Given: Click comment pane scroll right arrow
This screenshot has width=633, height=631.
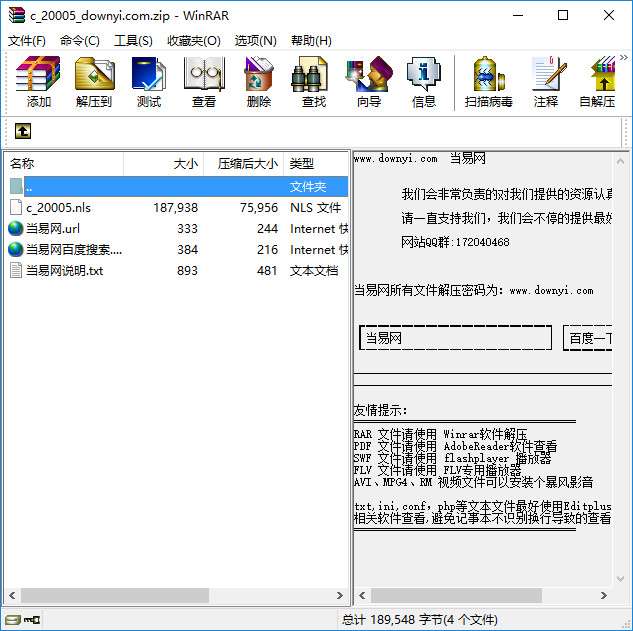Looking at the screenshot, I should (604, 595).
